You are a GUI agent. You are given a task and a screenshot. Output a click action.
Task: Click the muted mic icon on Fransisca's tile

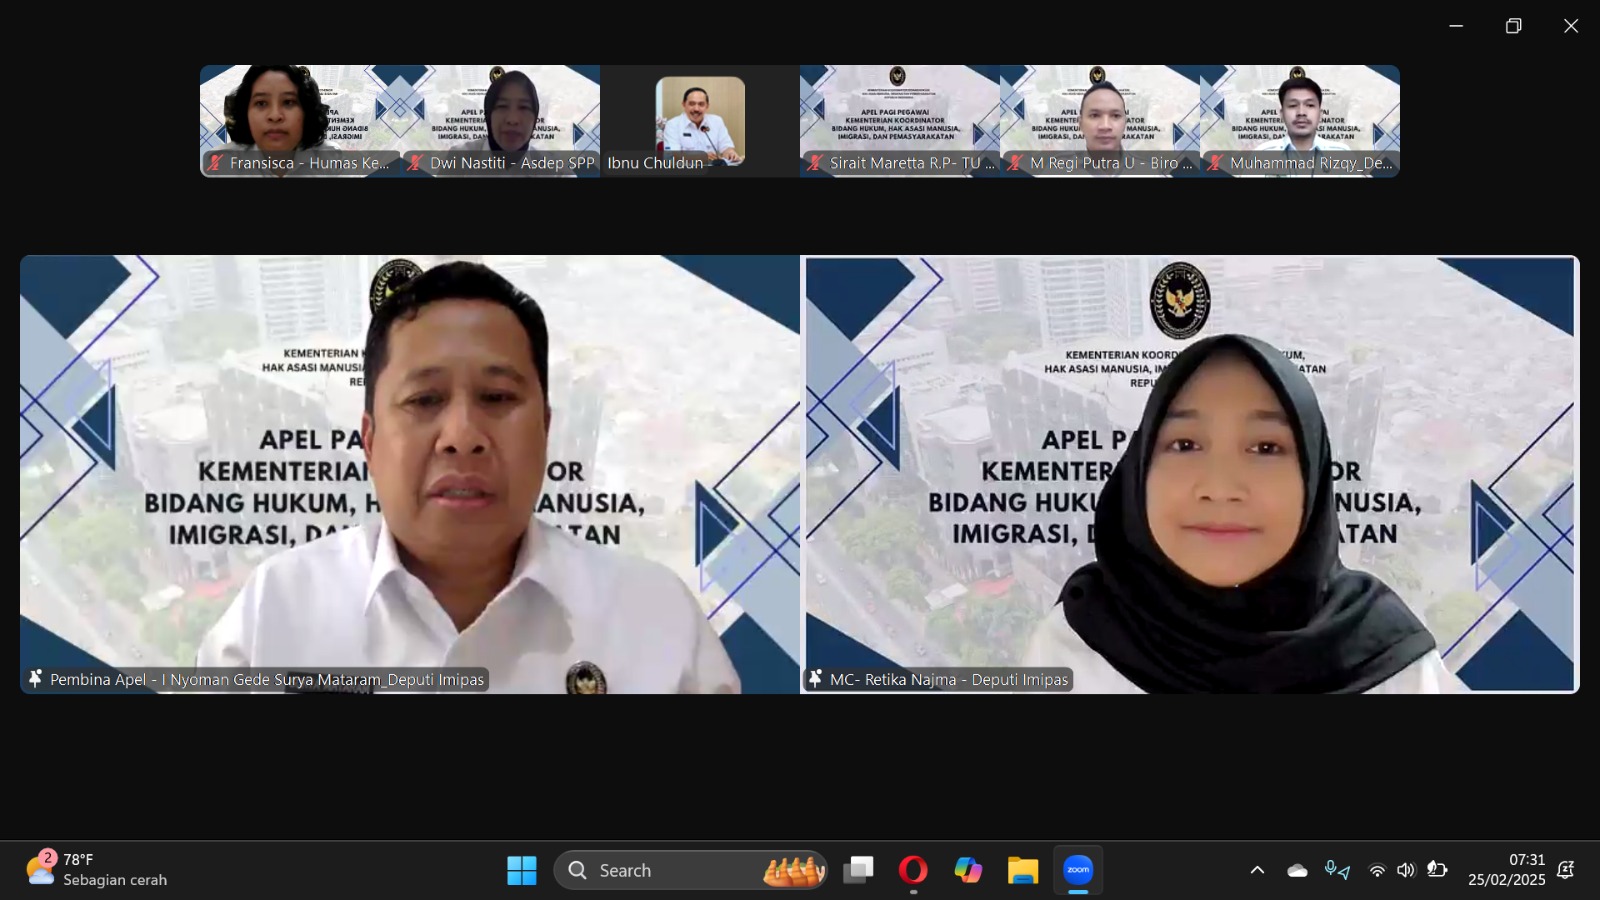(215, 163)
